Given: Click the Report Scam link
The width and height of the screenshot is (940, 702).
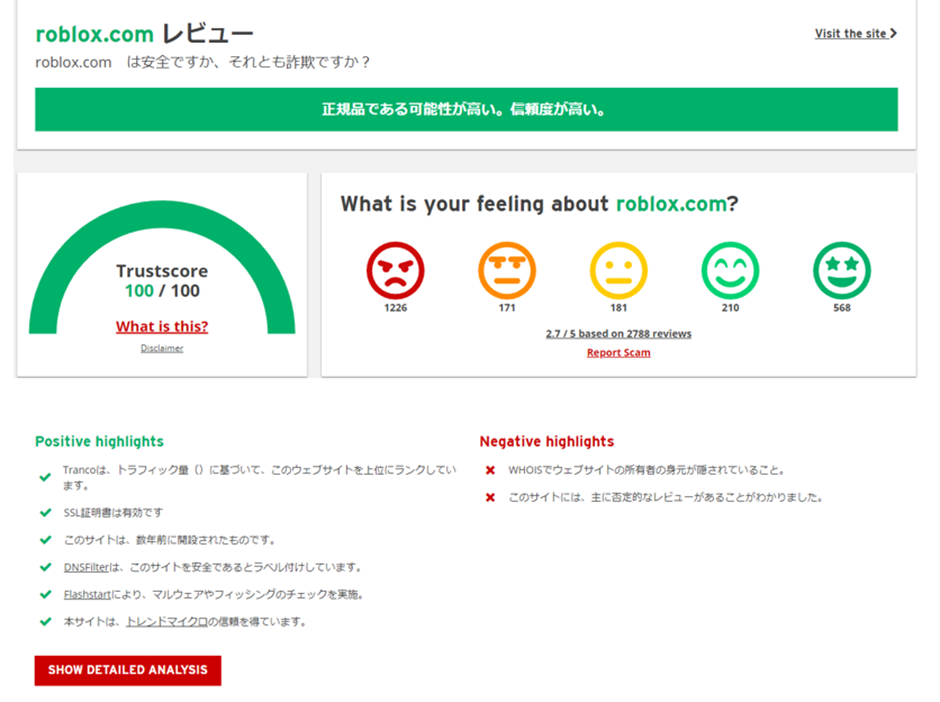Looking at the screenshot, I should (618, 353).
